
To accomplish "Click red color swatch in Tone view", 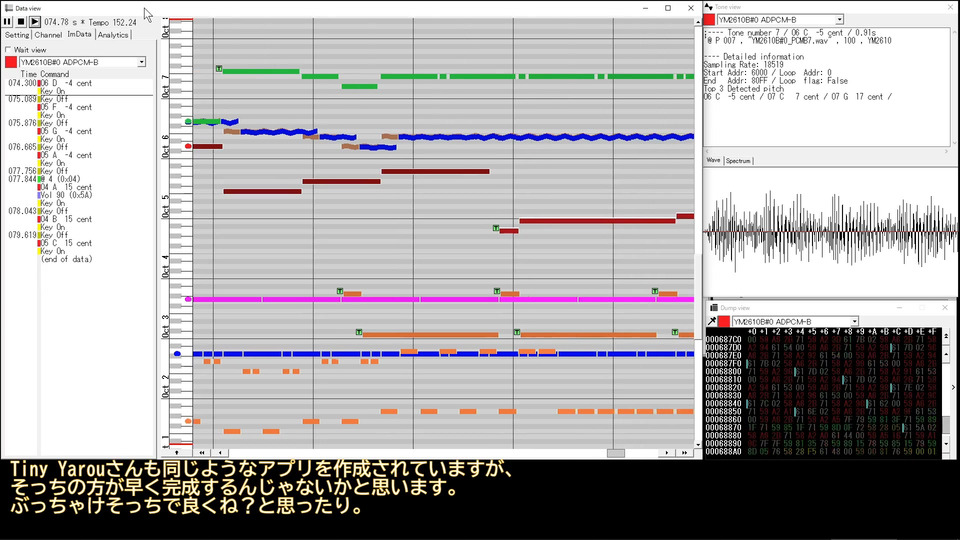I will point(710,20).
